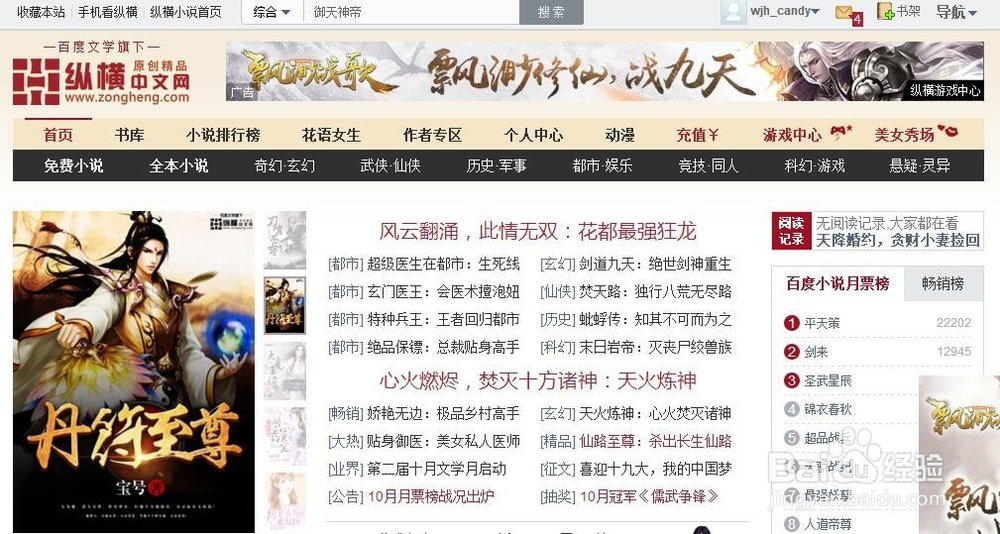Screen dimensions: 1000x534
Task: Click the user avatar icon
Action: point(732,11)
